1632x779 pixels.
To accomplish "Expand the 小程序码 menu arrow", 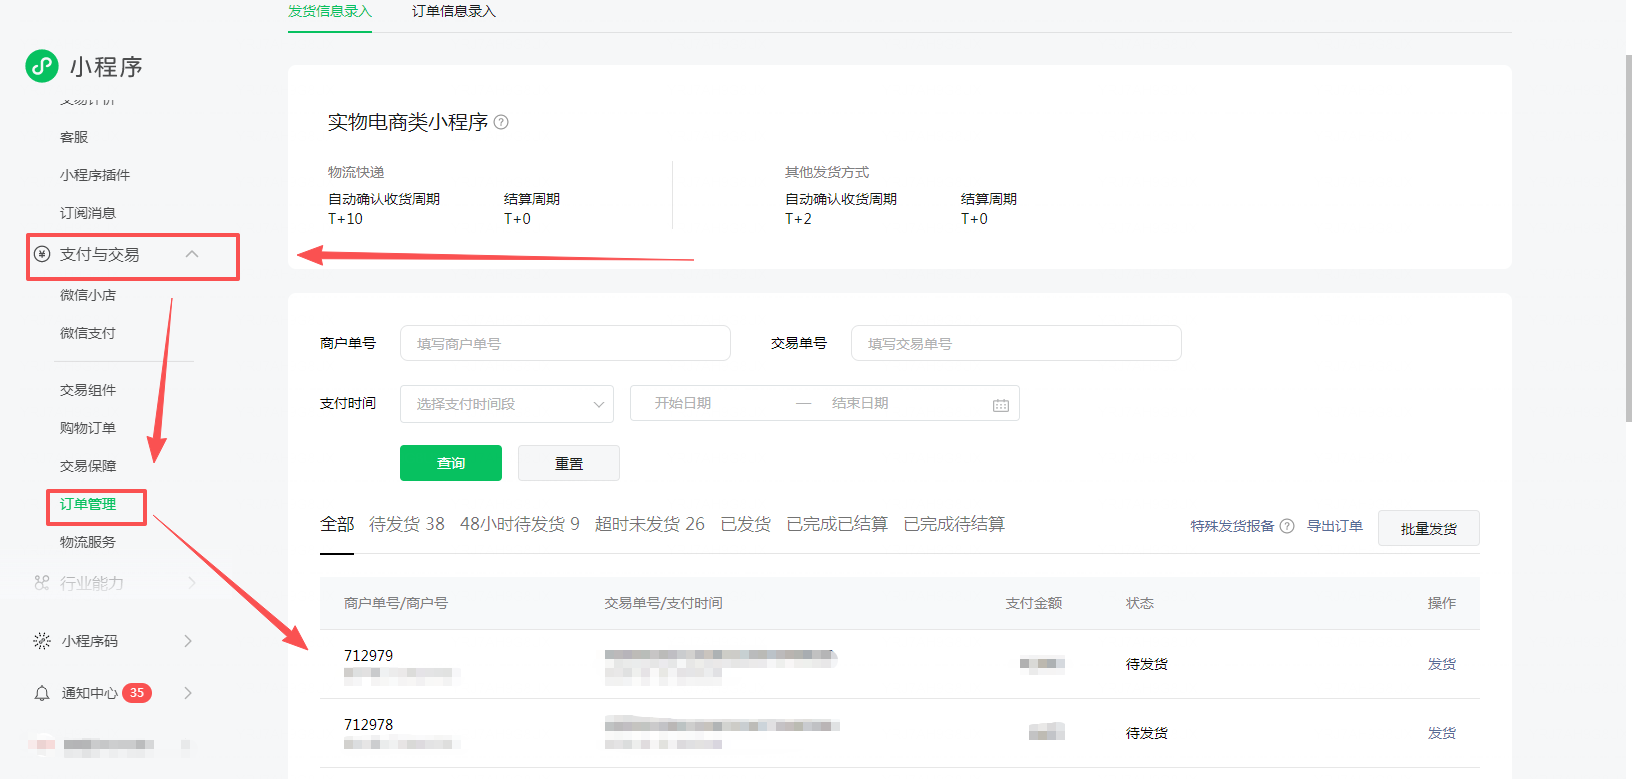I will tap(188, 641).
